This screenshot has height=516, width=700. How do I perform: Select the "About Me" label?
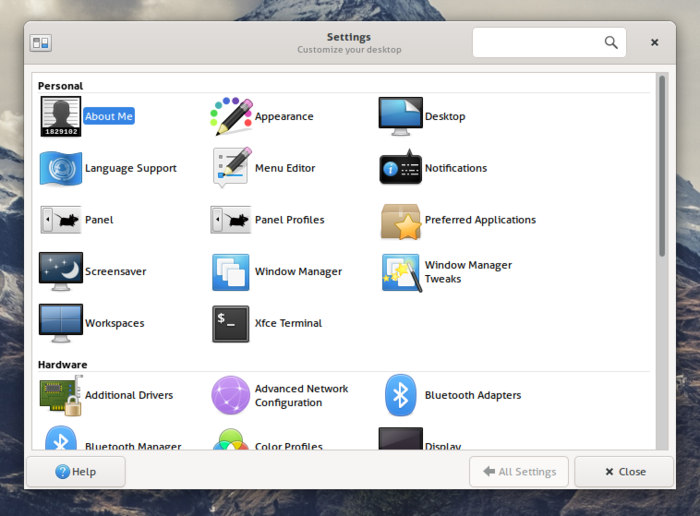point(109,117)
